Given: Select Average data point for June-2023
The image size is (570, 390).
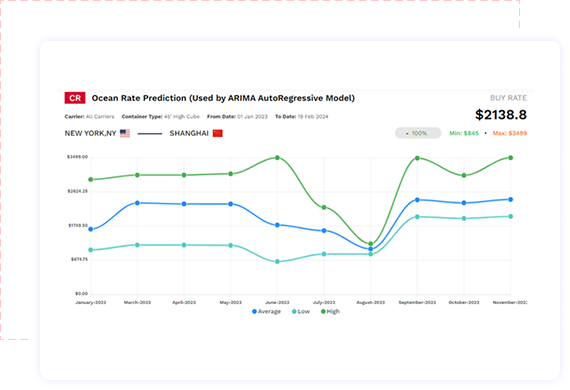Looking at the screenshot, I should [x=277, y=225].
